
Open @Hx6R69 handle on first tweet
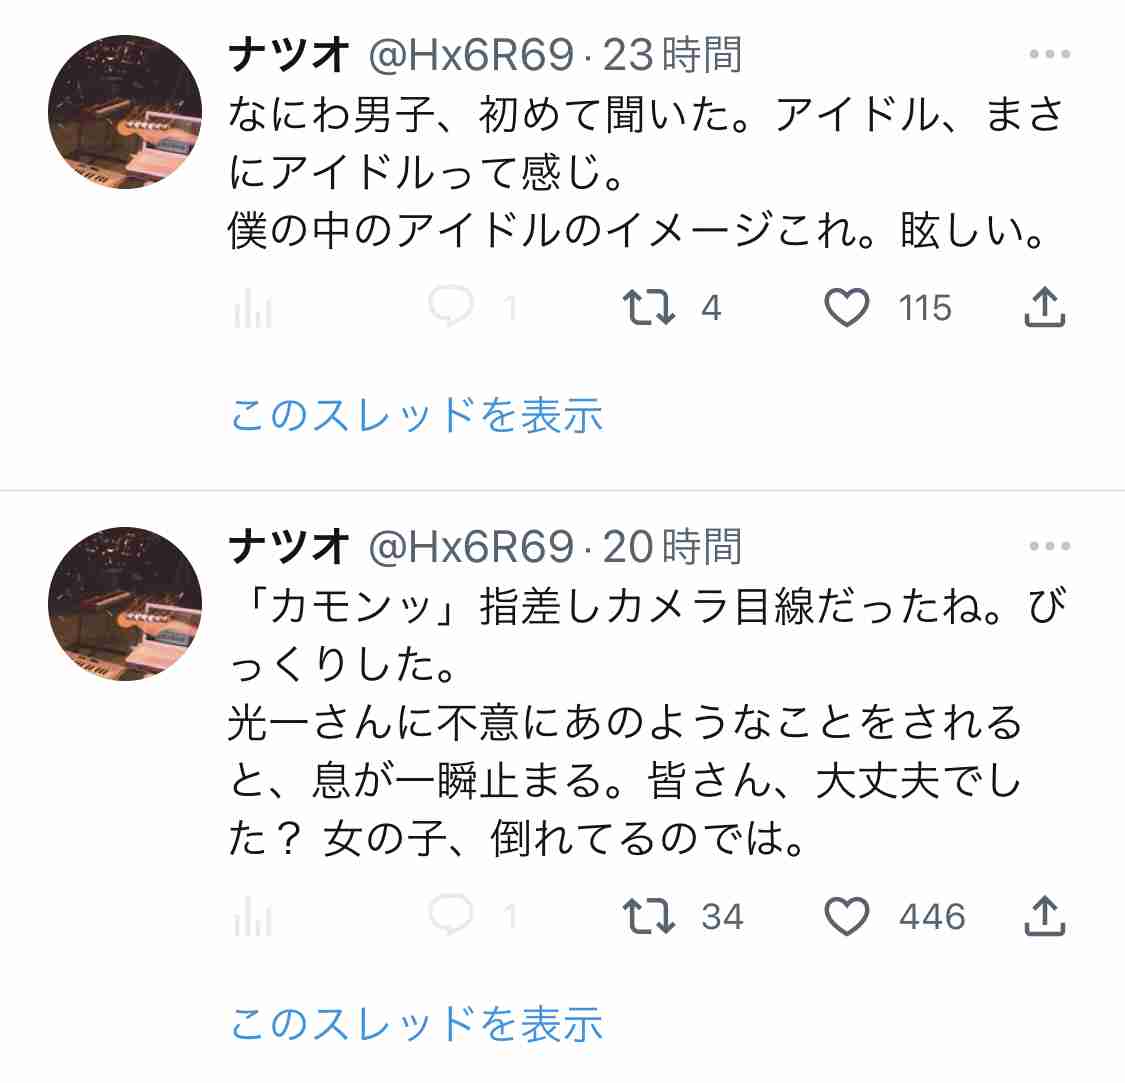tap(471, 55)
